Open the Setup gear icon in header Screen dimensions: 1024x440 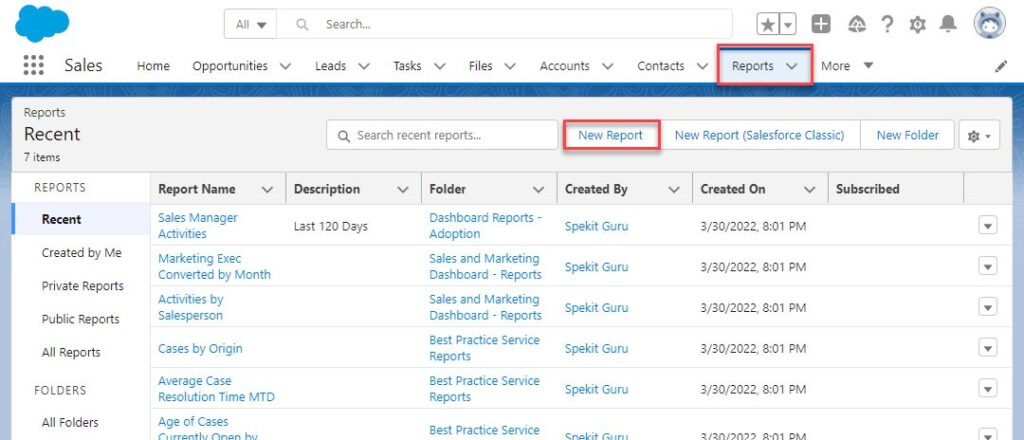(918, 25)
